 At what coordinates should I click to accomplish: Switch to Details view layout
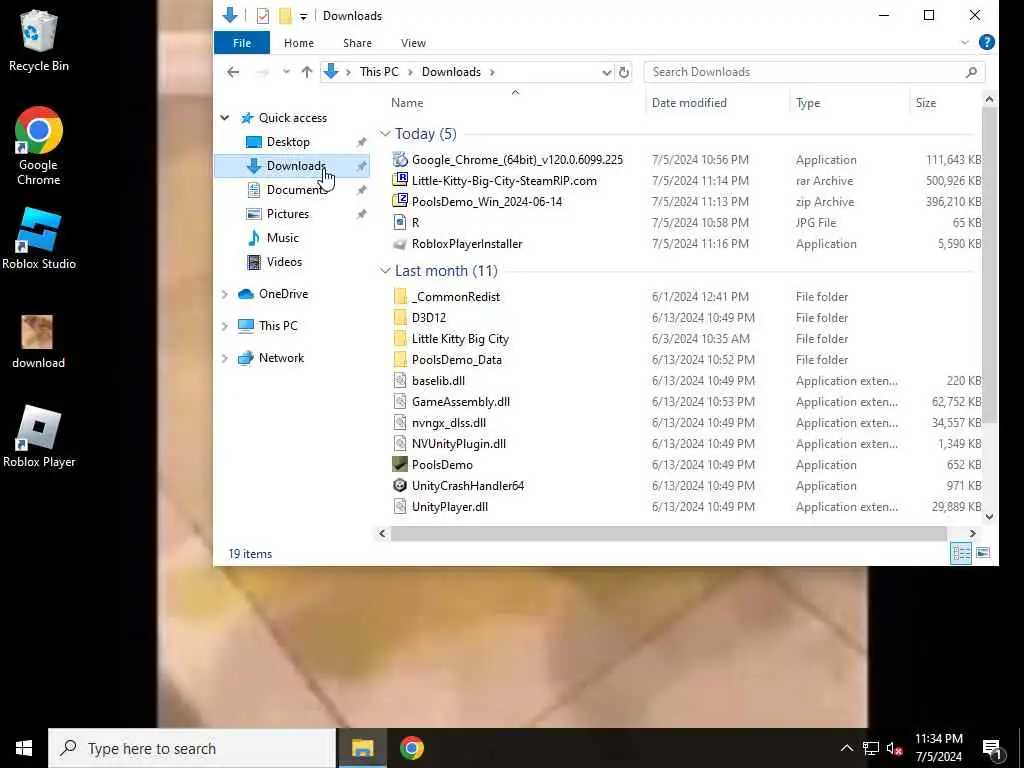tap(961, 553)
